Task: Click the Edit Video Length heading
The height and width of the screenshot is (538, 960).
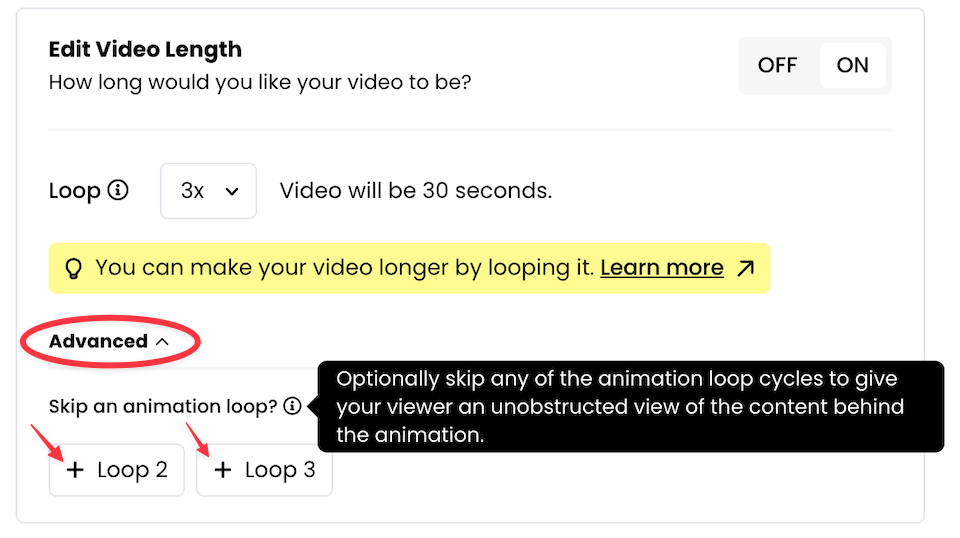Action: (145, 49)
